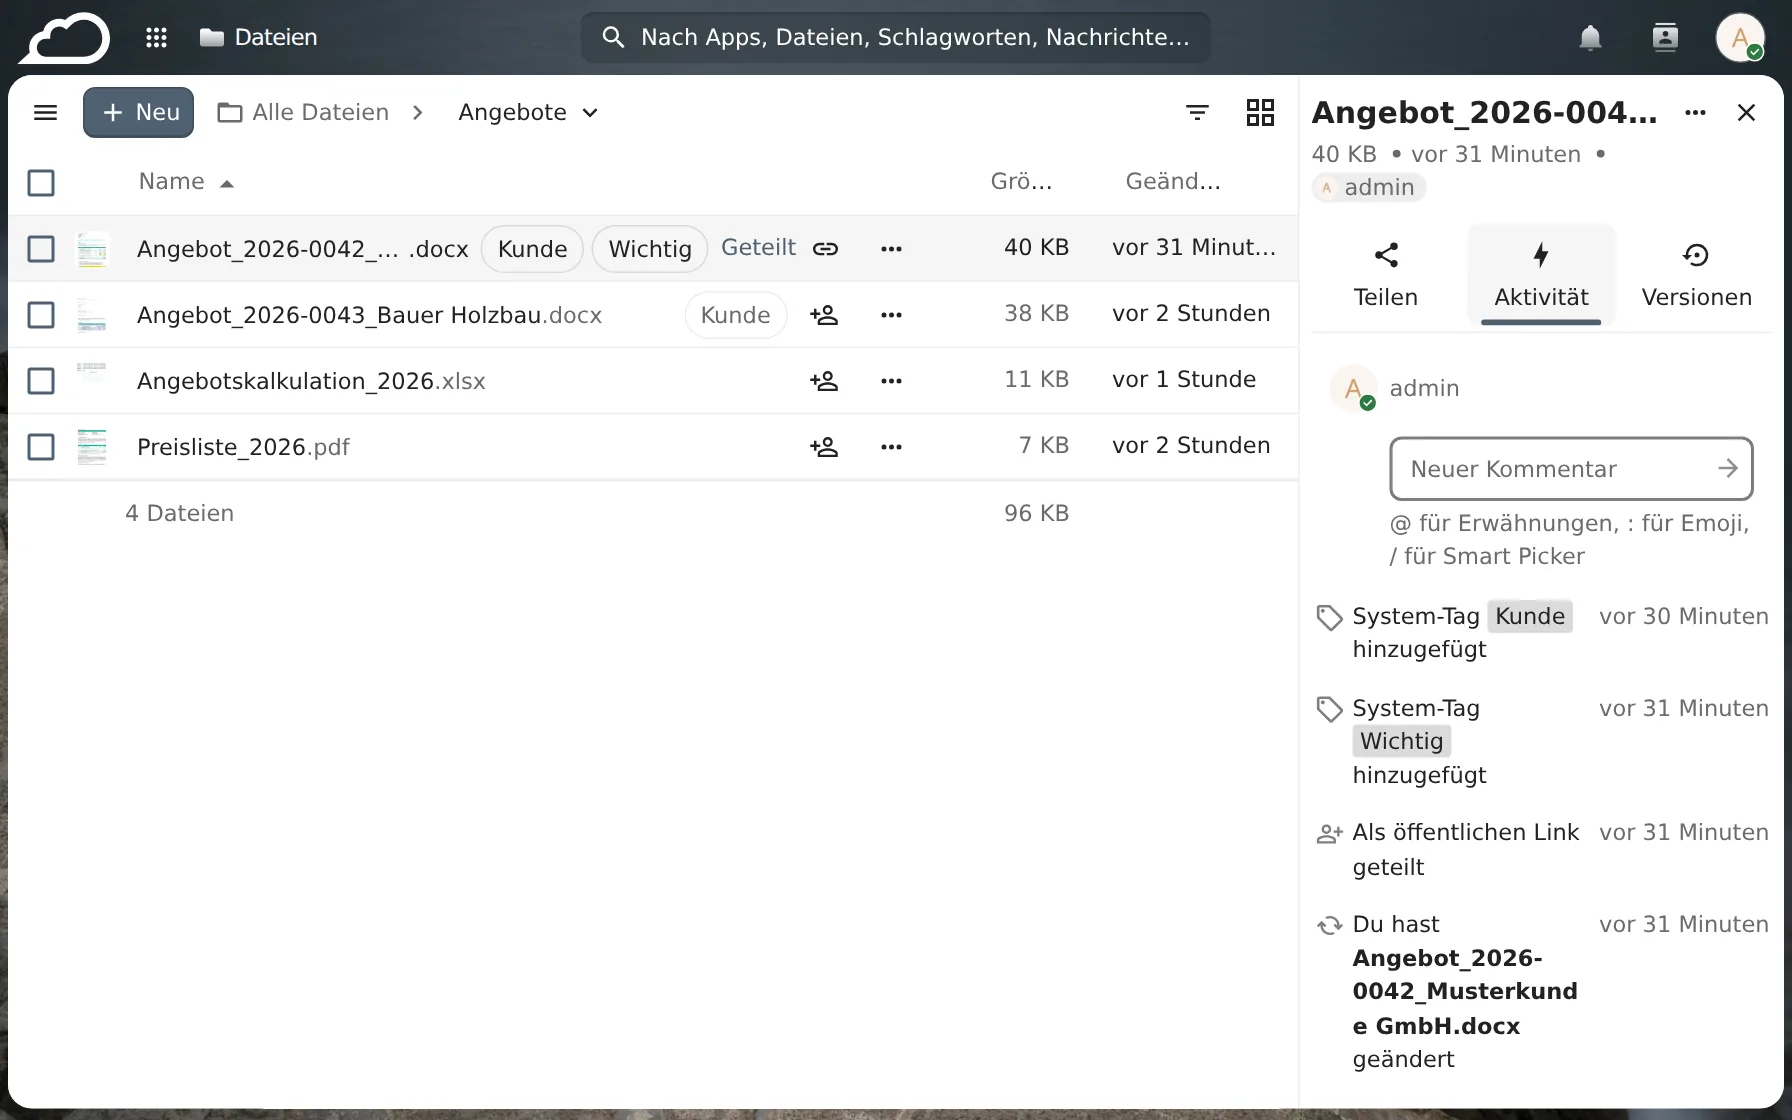Expand the Angebote breadcrumb dropdown
1792x1120 pixels.
click(528, 112)
